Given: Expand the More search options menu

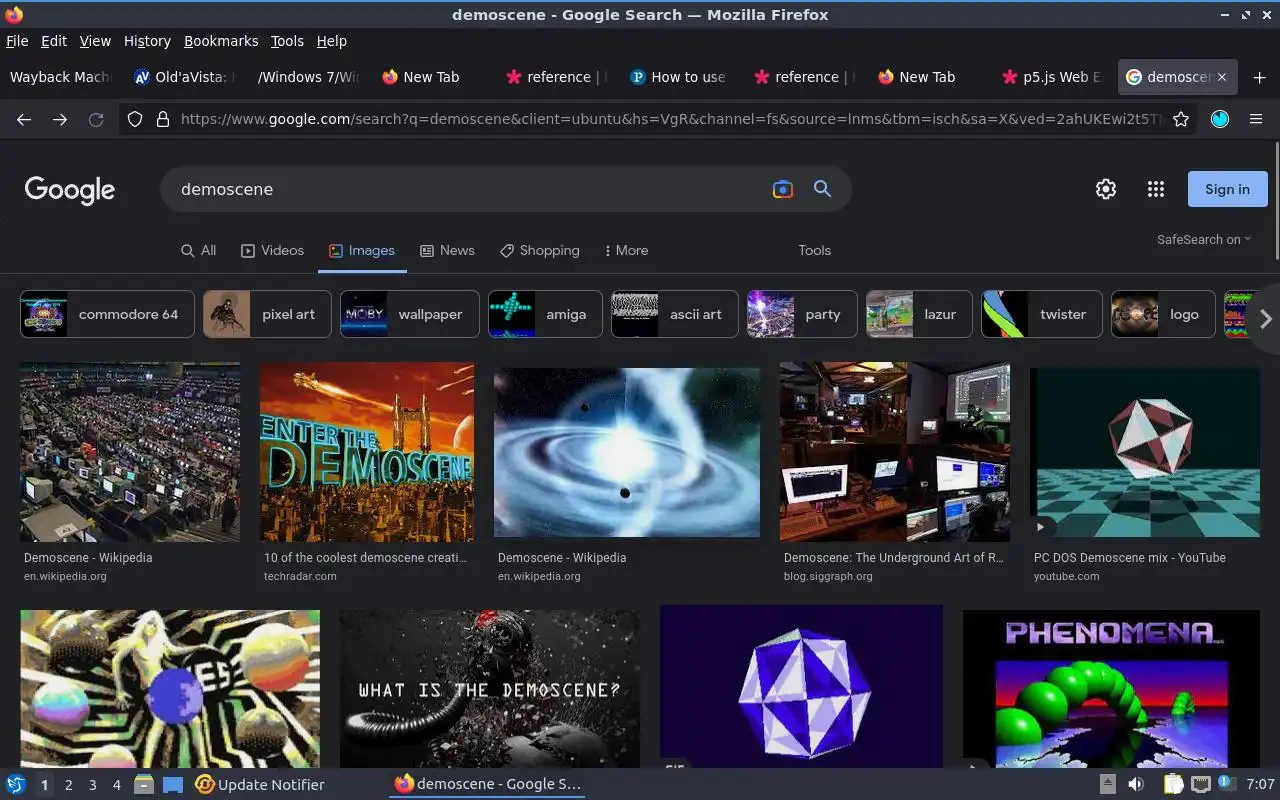Looking at the screenshot, I should [x=627, y=250].
